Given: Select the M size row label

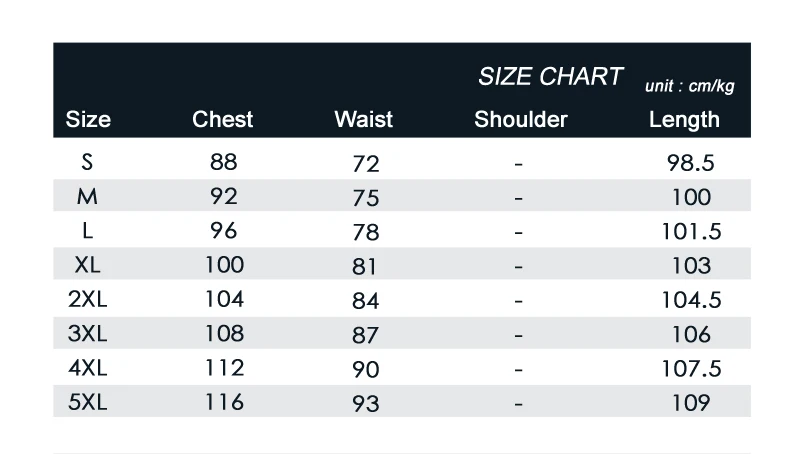Looking at the screenshot, I should point(87,196).
